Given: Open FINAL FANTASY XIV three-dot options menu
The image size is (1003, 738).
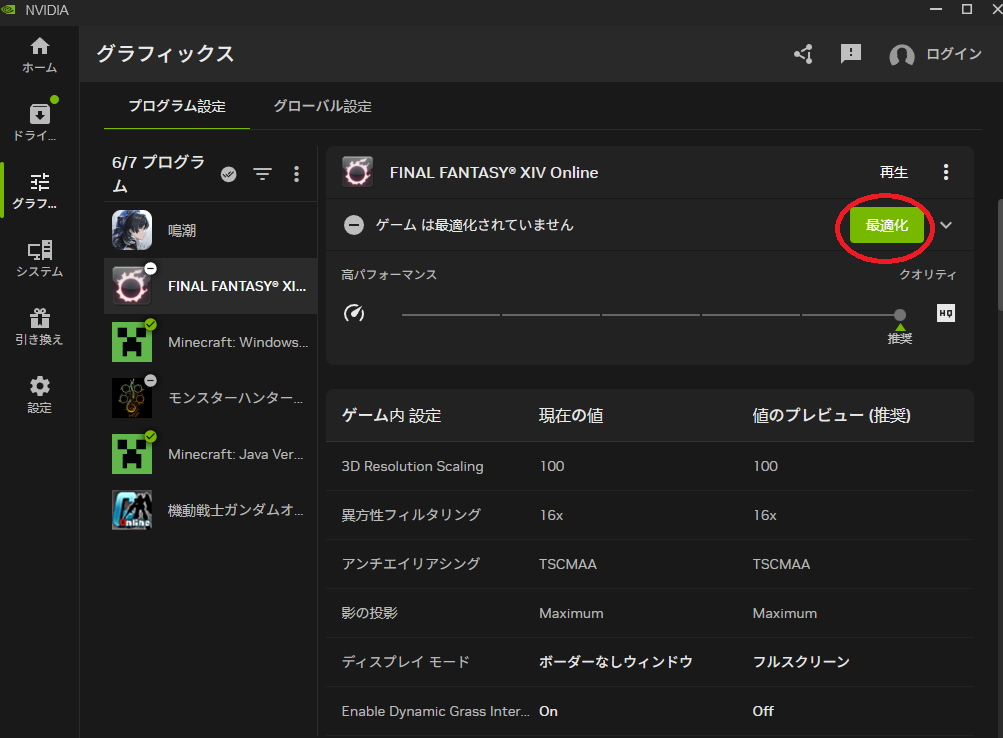Looking at the screenshot, I should click(x=946, y=173).
